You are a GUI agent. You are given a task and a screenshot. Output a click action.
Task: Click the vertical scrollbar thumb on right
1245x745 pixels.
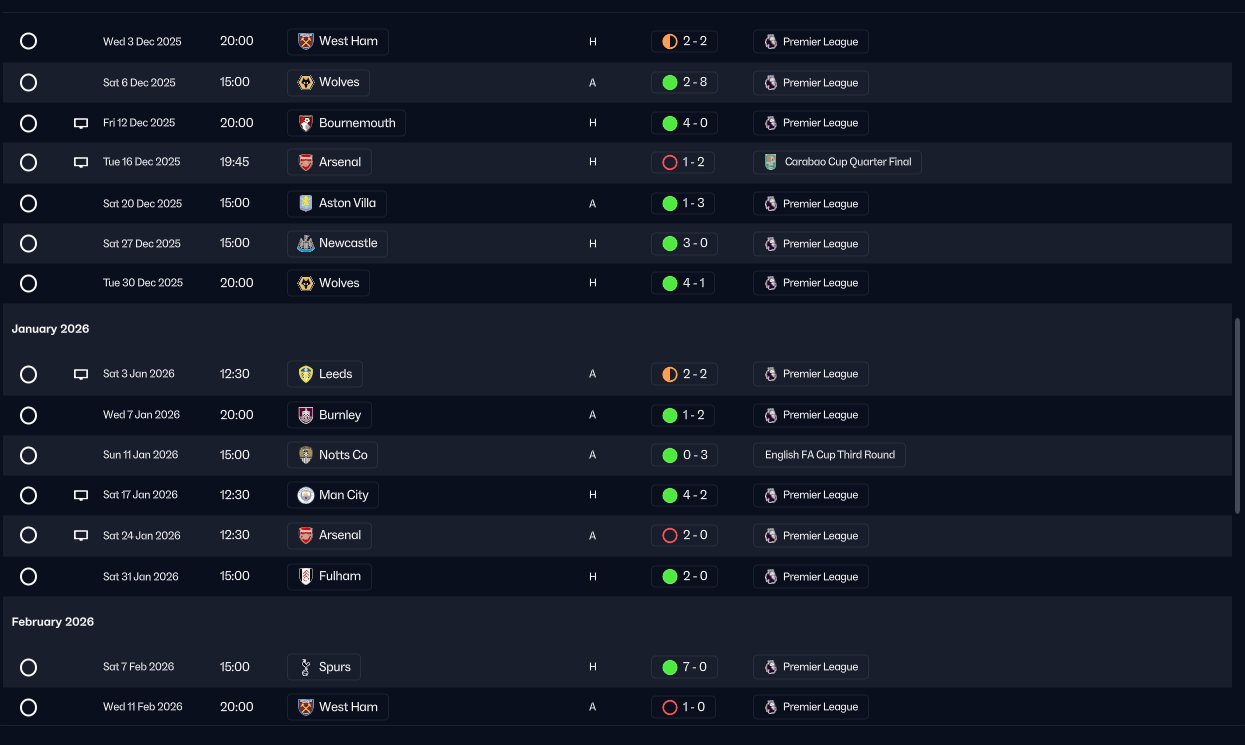1238,417
